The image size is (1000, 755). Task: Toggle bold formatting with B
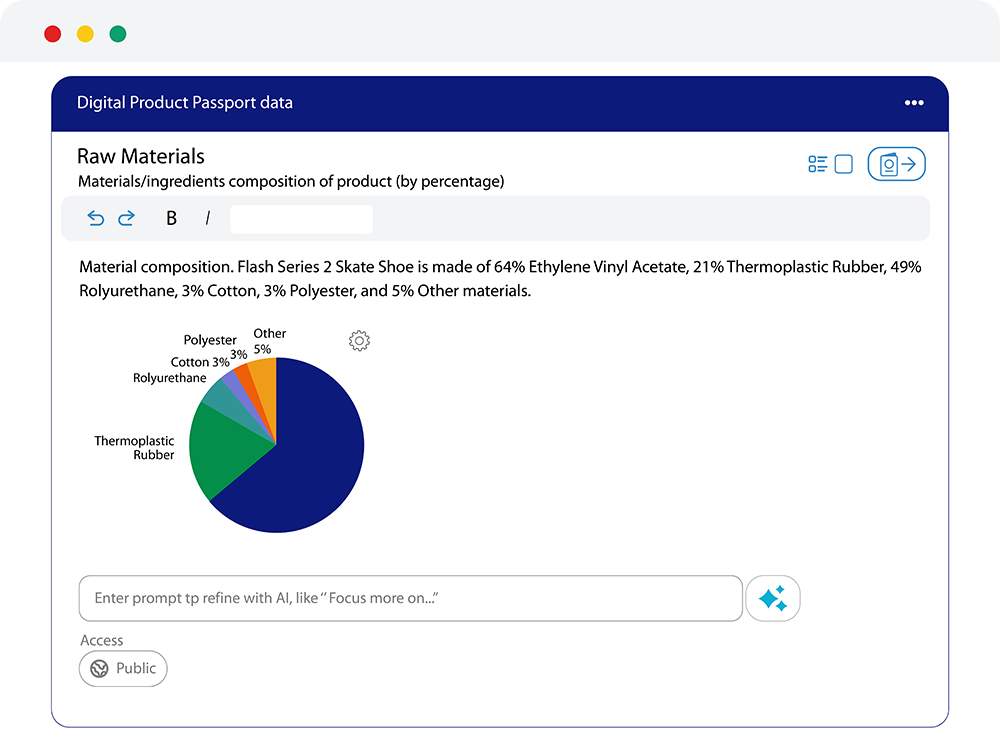click(171, 219)
